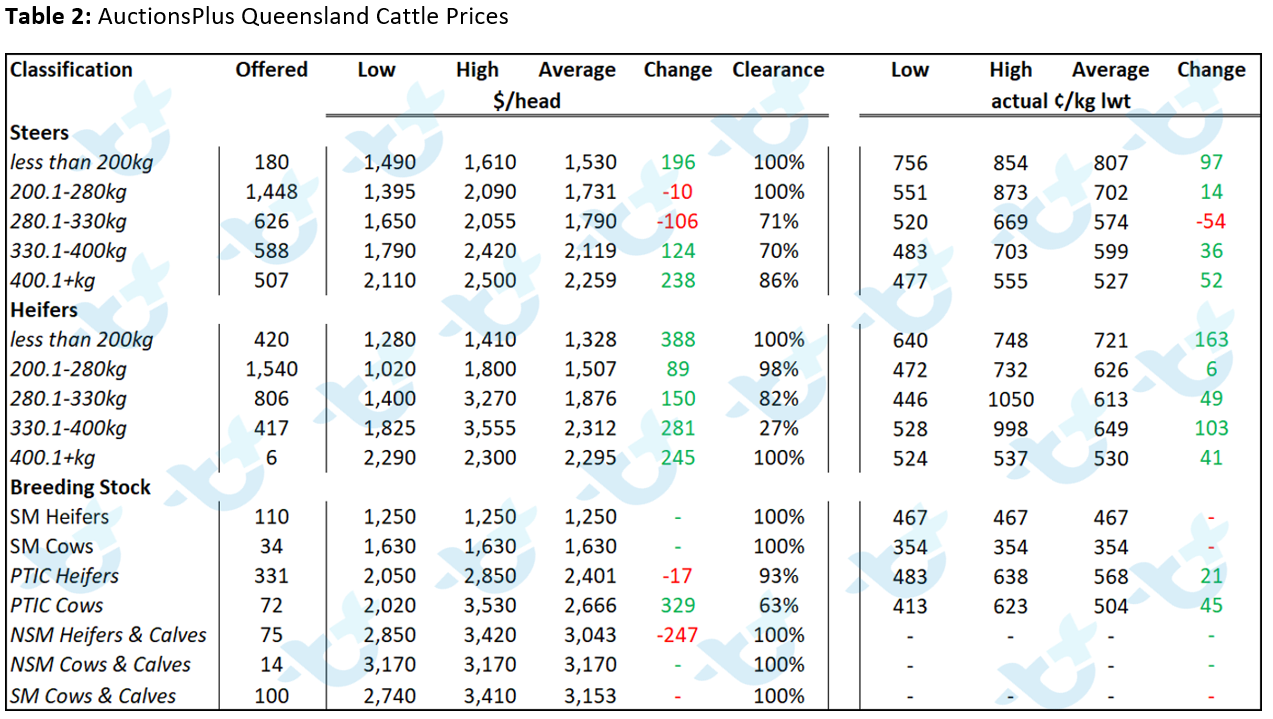Select offered count 6 in Heifers 400.1+kg
1273x719 pixels.
pyautogui.click(x=272, y=458)
